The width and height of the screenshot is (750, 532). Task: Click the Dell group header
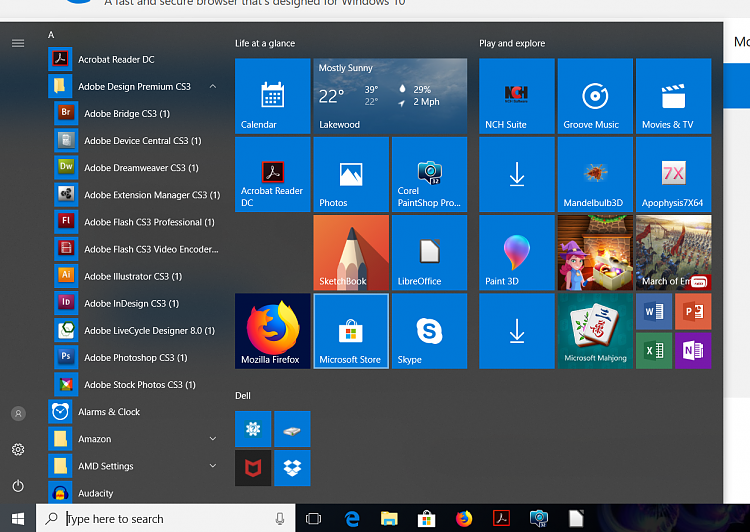[x=243, y=396]
